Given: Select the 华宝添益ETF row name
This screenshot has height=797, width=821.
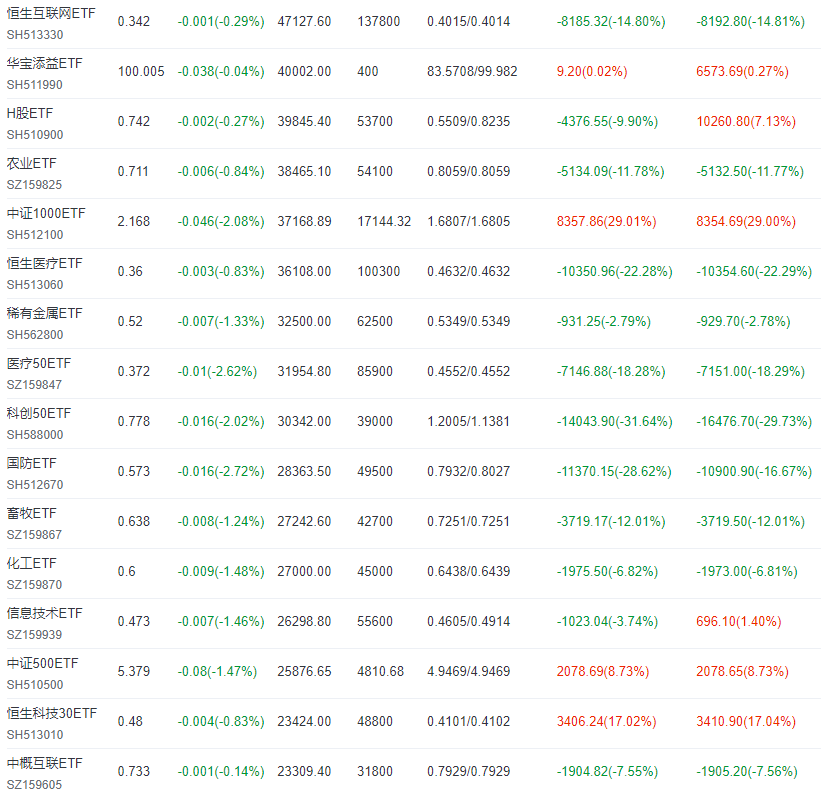Looking at the screenshot, I should coord(45,63).
